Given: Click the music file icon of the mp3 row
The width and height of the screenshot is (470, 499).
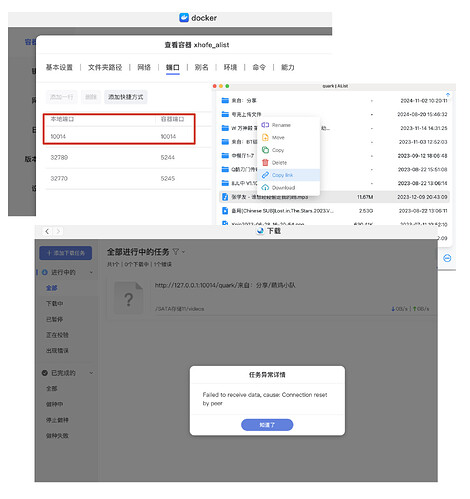Looking at the screenshot, I should [x=225, y=197].
